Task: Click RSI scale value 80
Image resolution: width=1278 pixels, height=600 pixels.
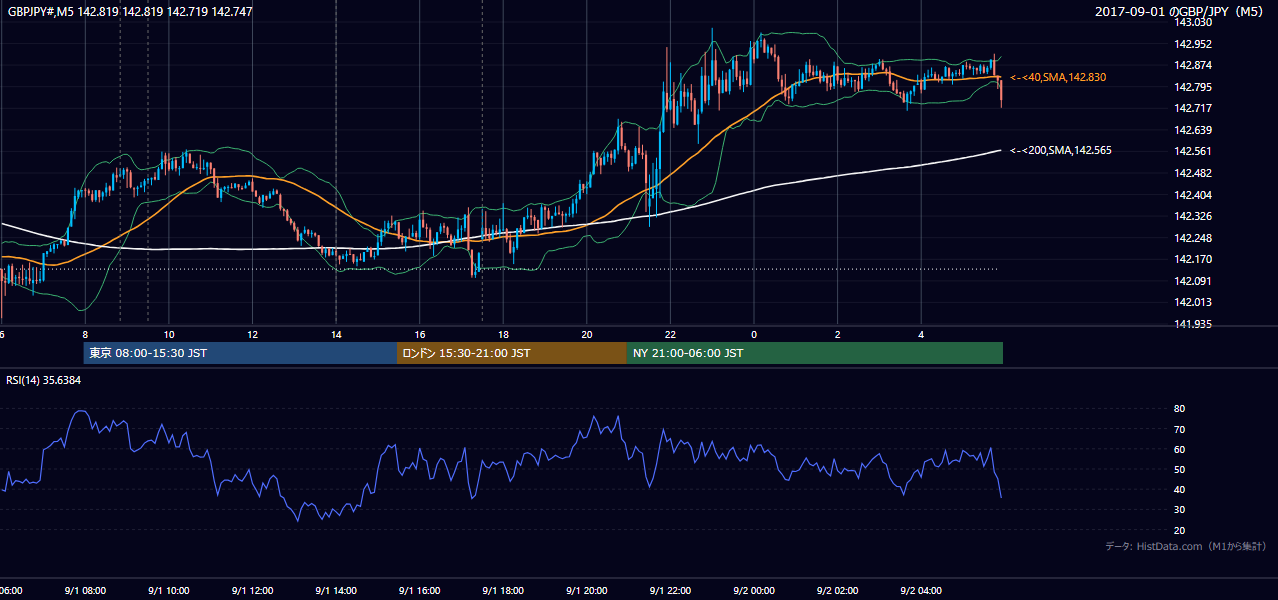Action: click(1179, 409)
